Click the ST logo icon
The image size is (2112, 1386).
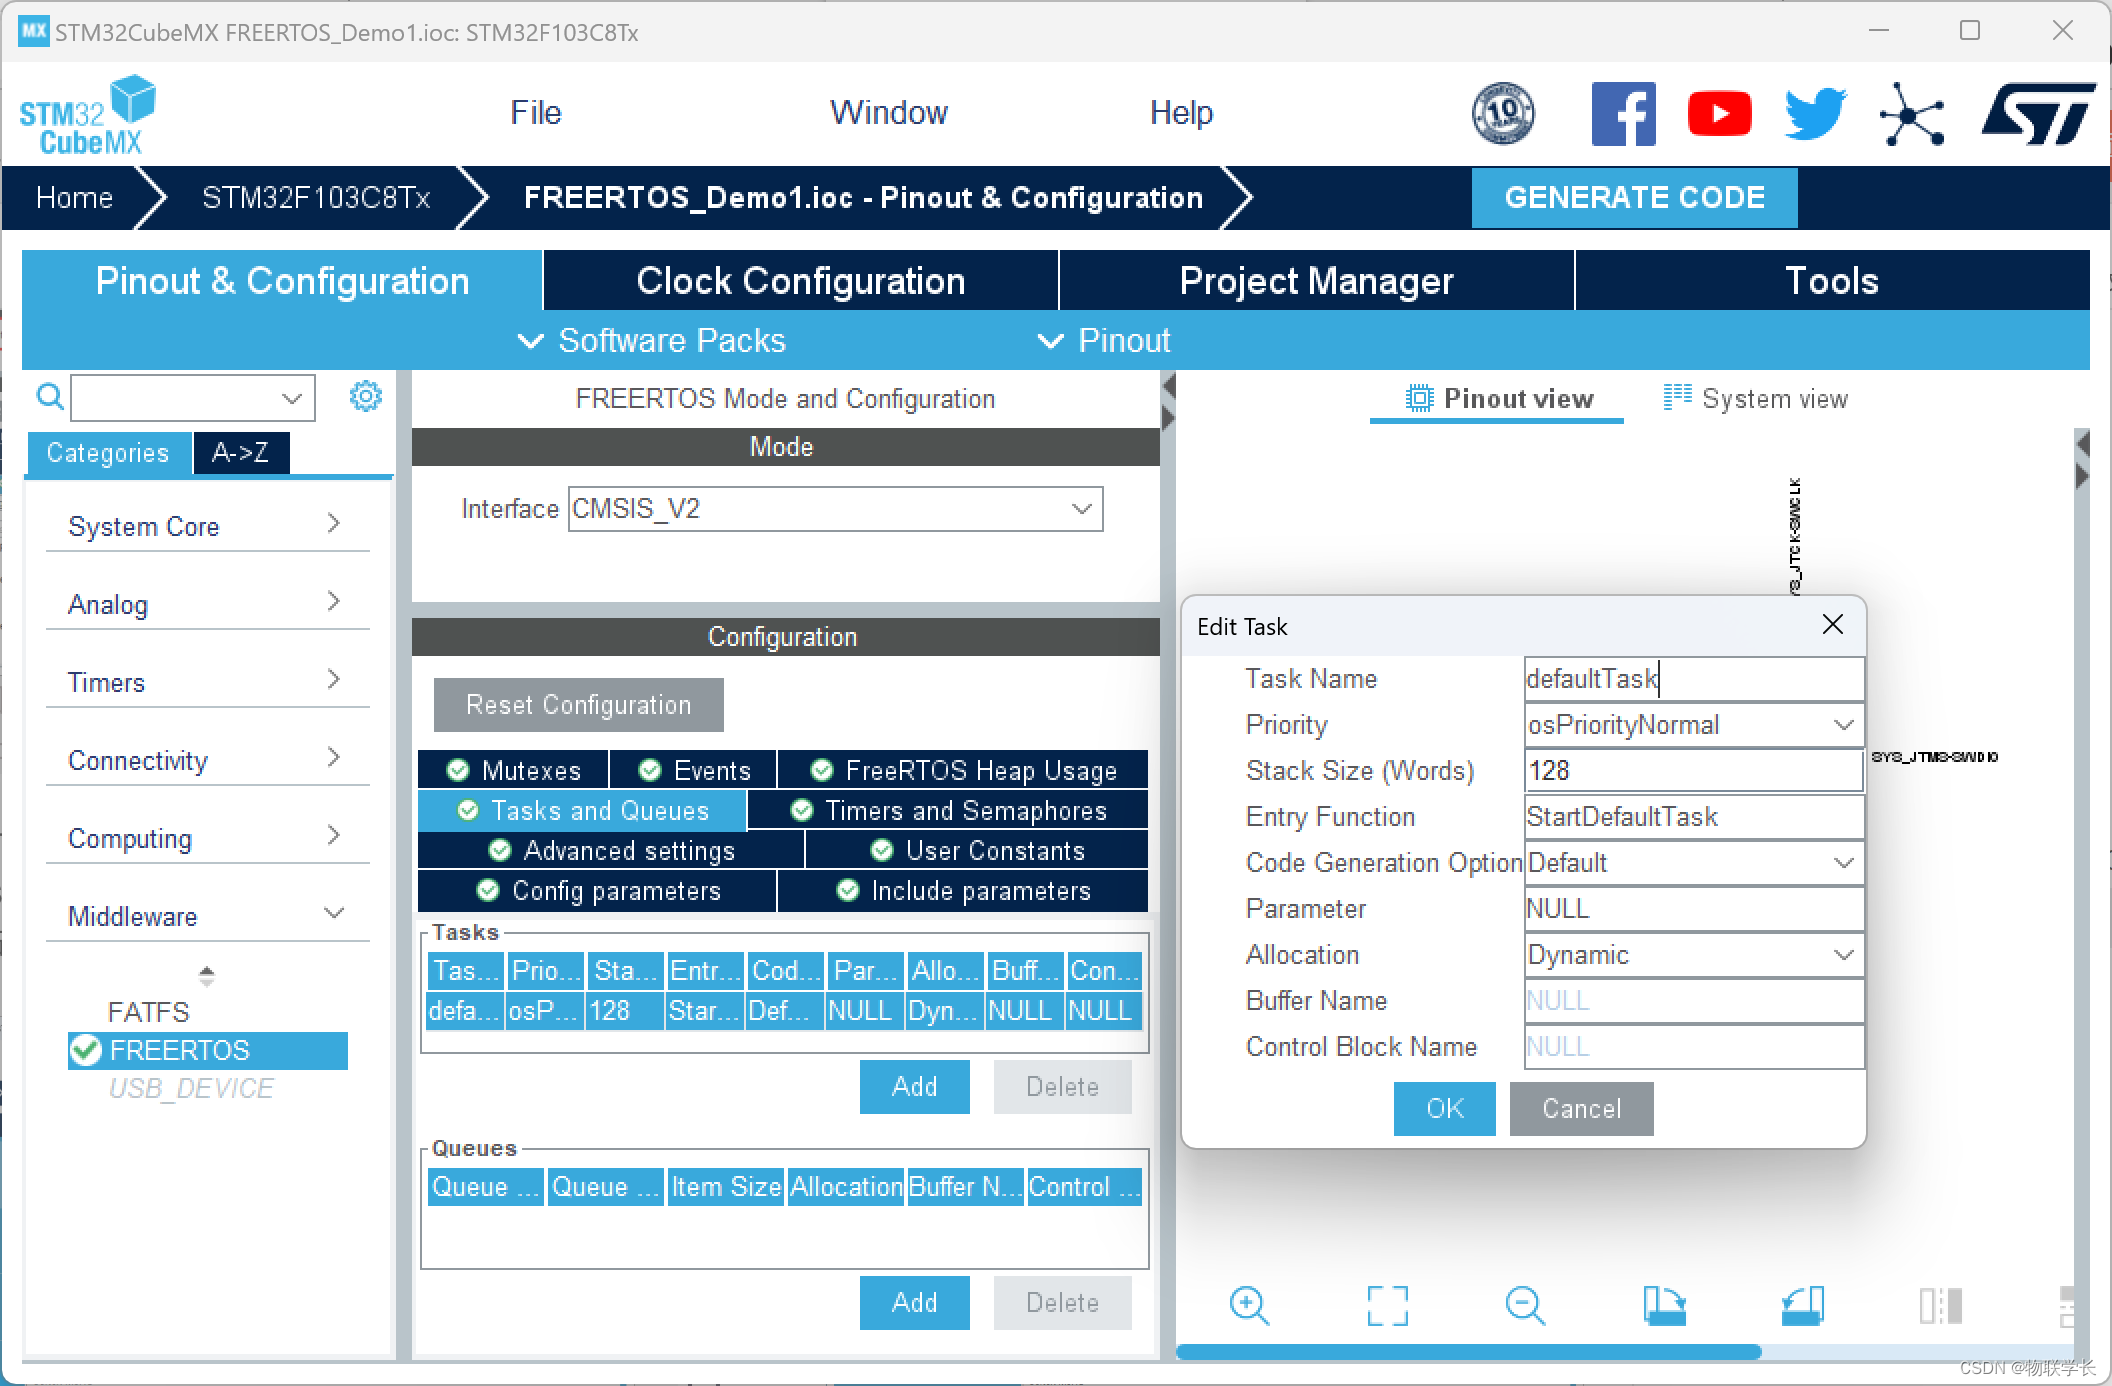(x=2038, y=113)
